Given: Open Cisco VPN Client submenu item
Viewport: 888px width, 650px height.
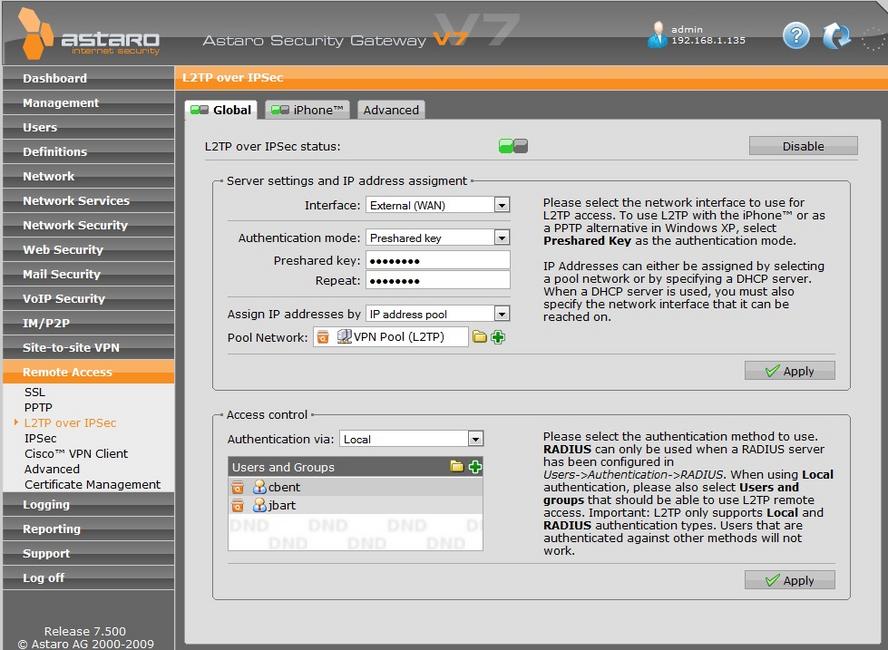Looking at the screenshot, I should pyautogui.click(x=76, y=453).
